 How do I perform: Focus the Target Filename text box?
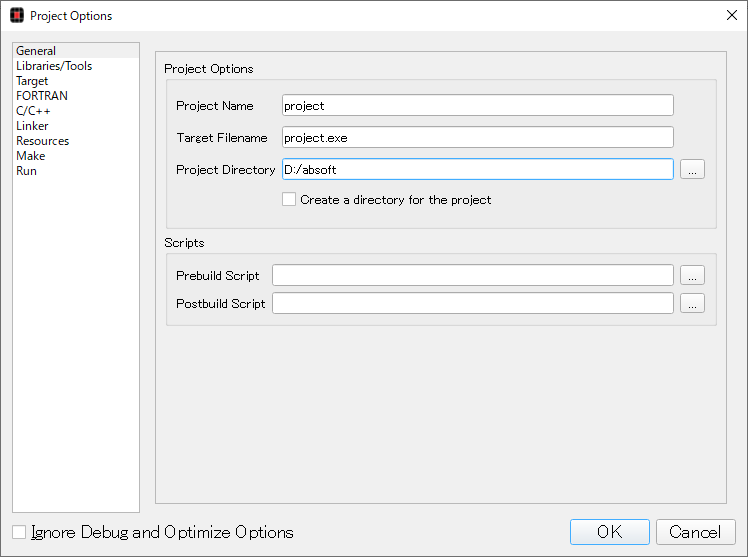(478, 137)
